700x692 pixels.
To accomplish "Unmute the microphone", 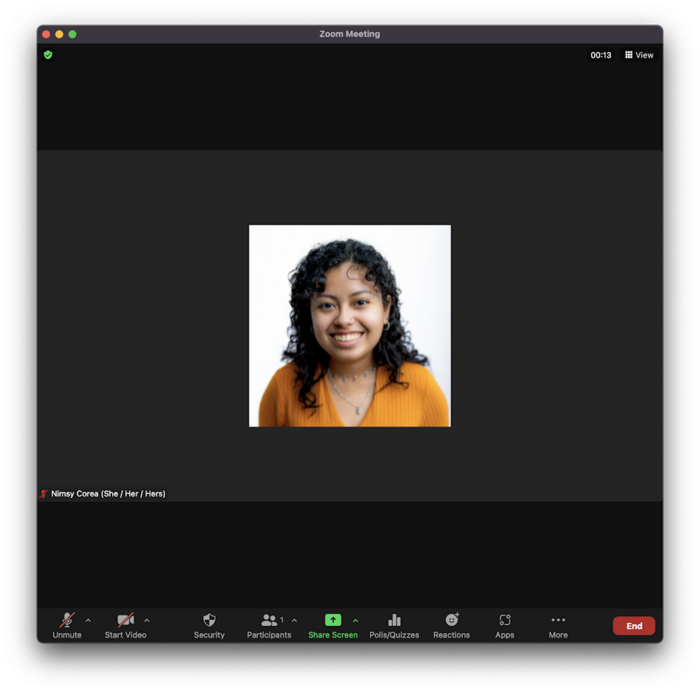I will (67, 625).
